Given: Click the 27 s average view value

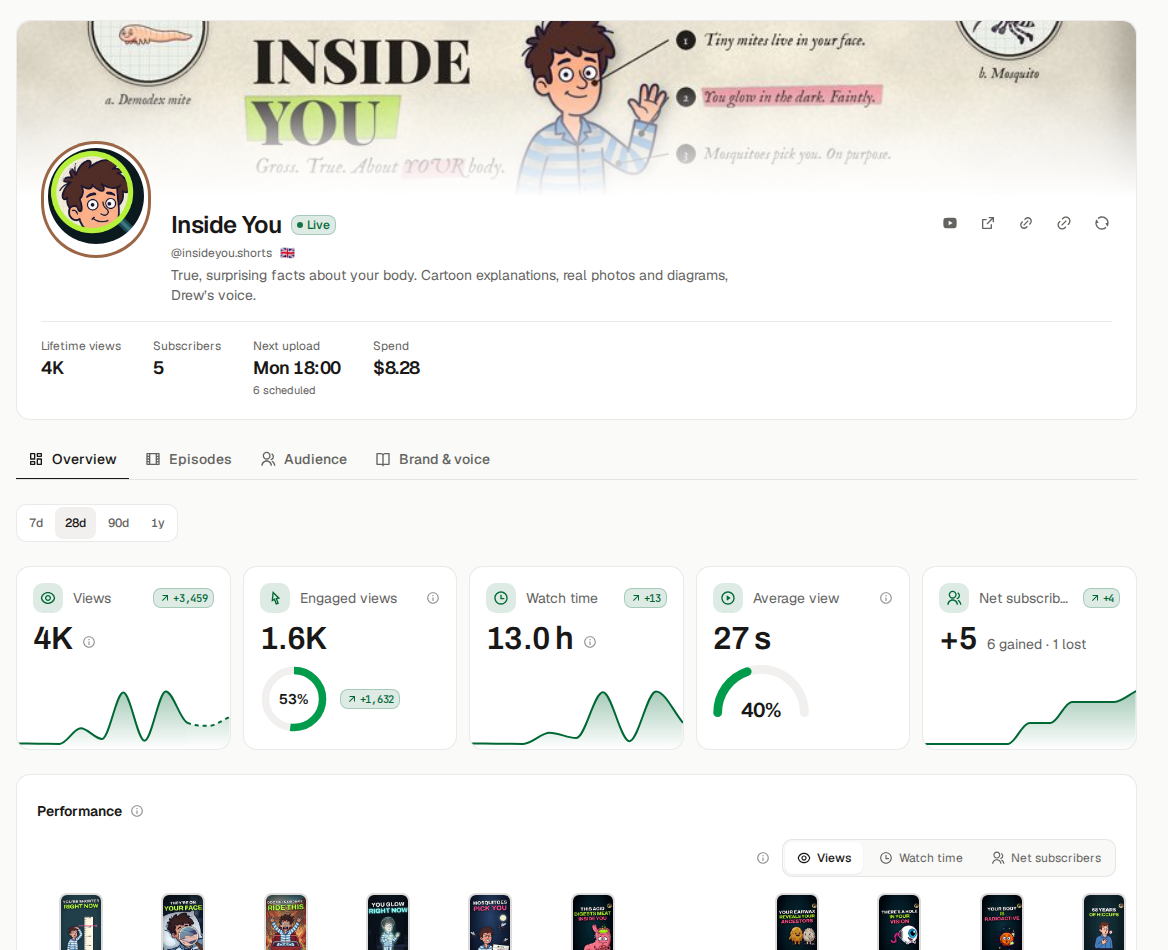Looking at the screenshot, I should coord(742,639).
